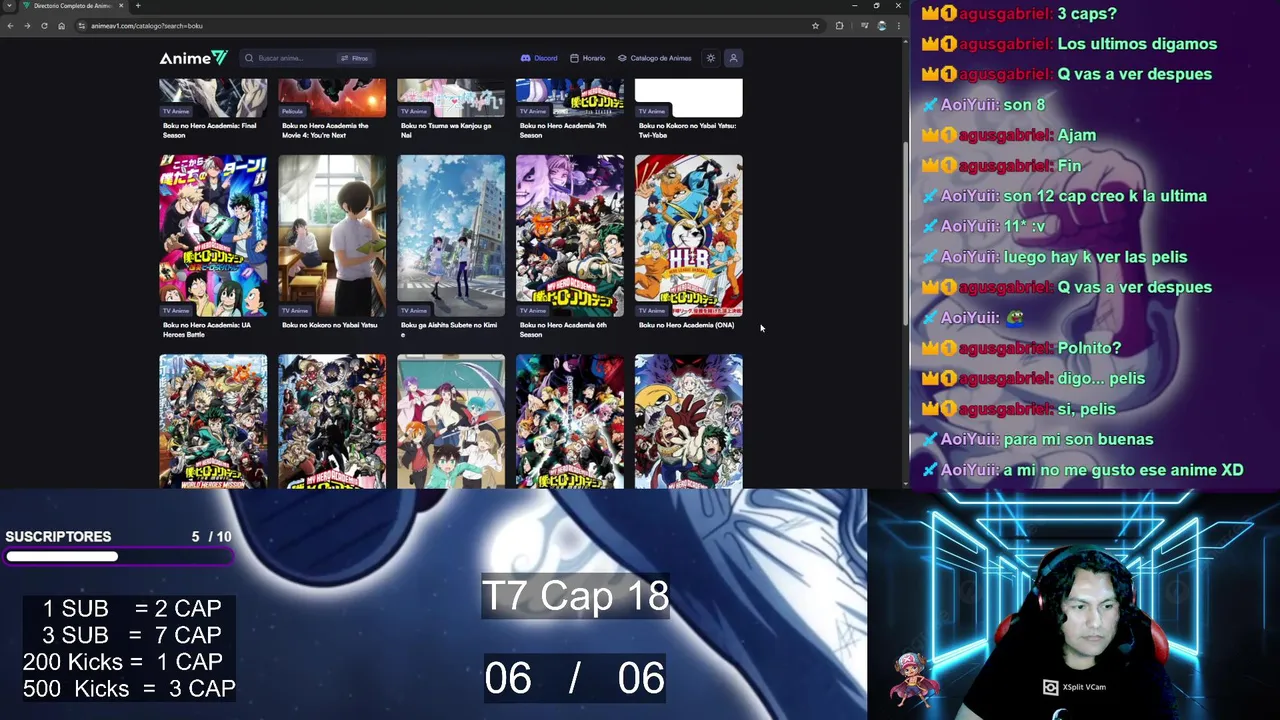1280x720 pixels.
Task: Click the browser forward arrow
Action: coord(27,26)
